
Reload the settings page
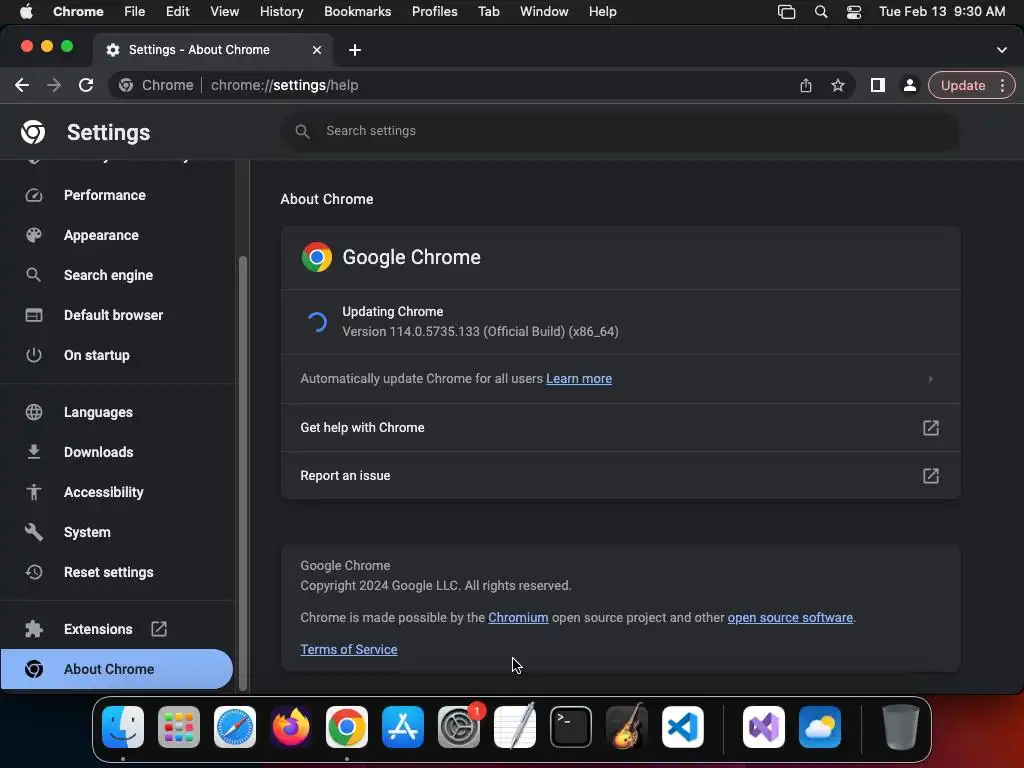pos(86,86)
